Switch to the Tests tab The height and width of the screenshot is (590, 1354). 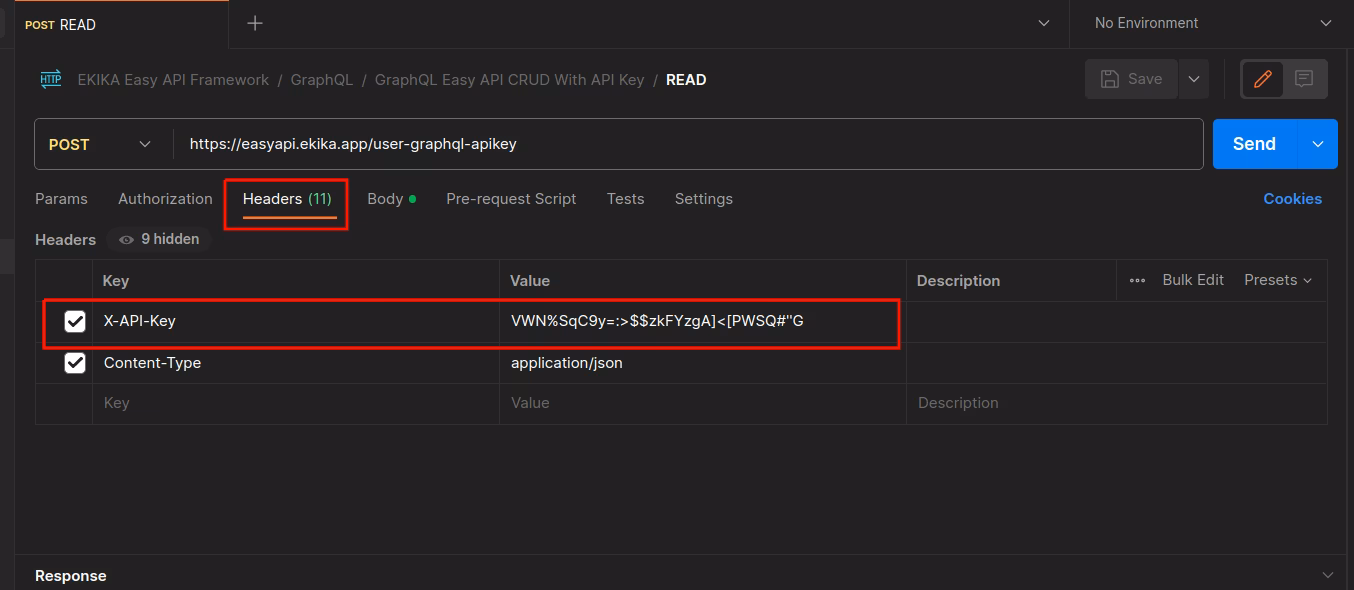coord(625,198)
